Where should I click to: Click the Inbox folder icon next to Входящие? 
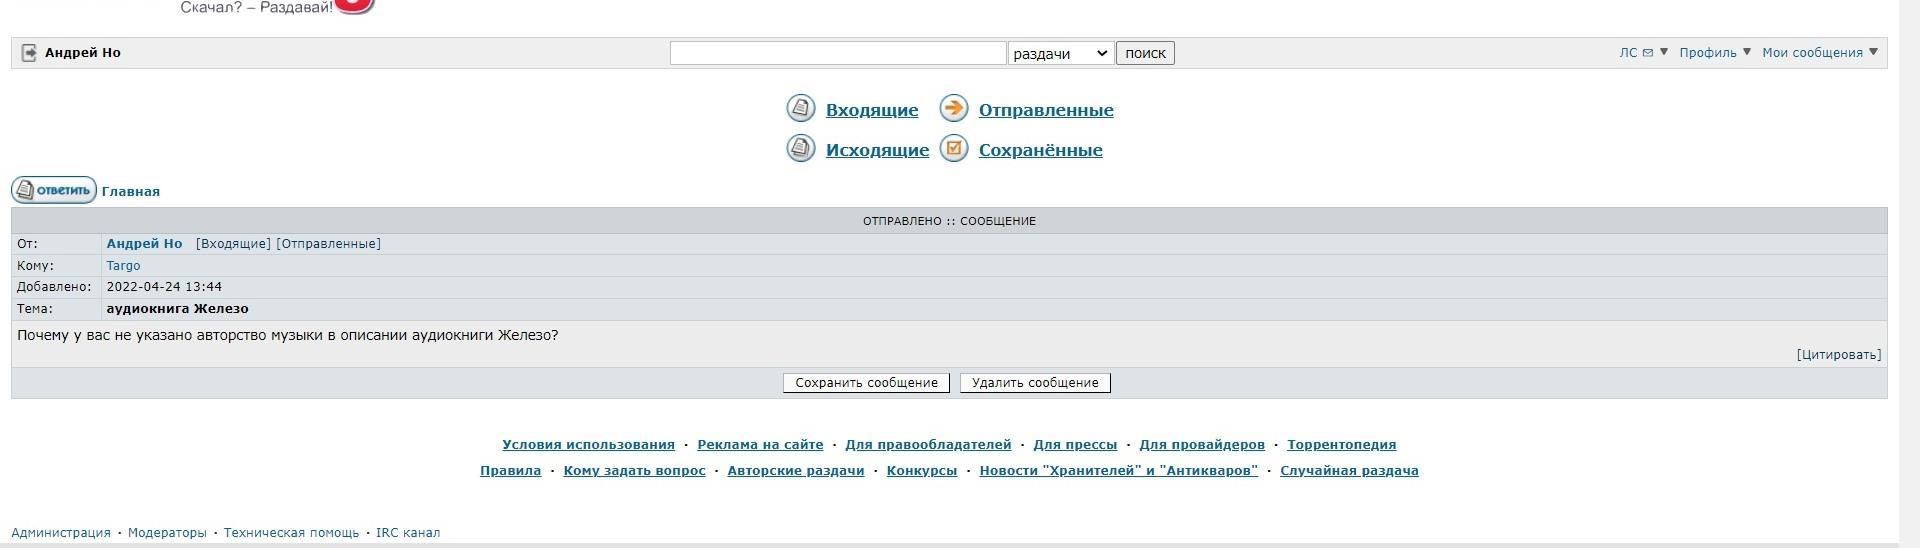[x=801, y=108]
